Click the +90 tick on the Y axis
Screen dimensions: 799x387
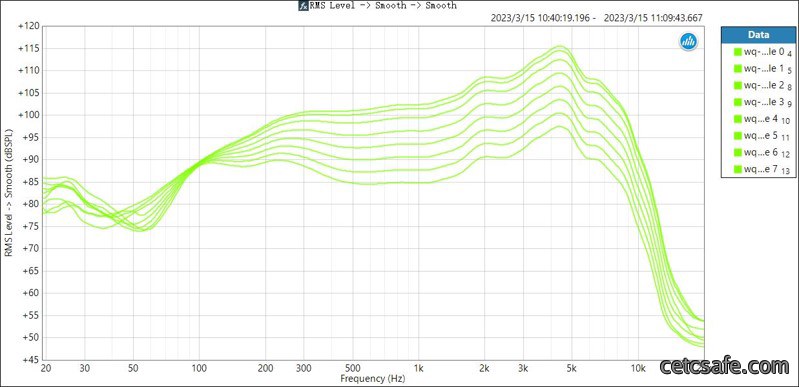(x=30, y=160)
